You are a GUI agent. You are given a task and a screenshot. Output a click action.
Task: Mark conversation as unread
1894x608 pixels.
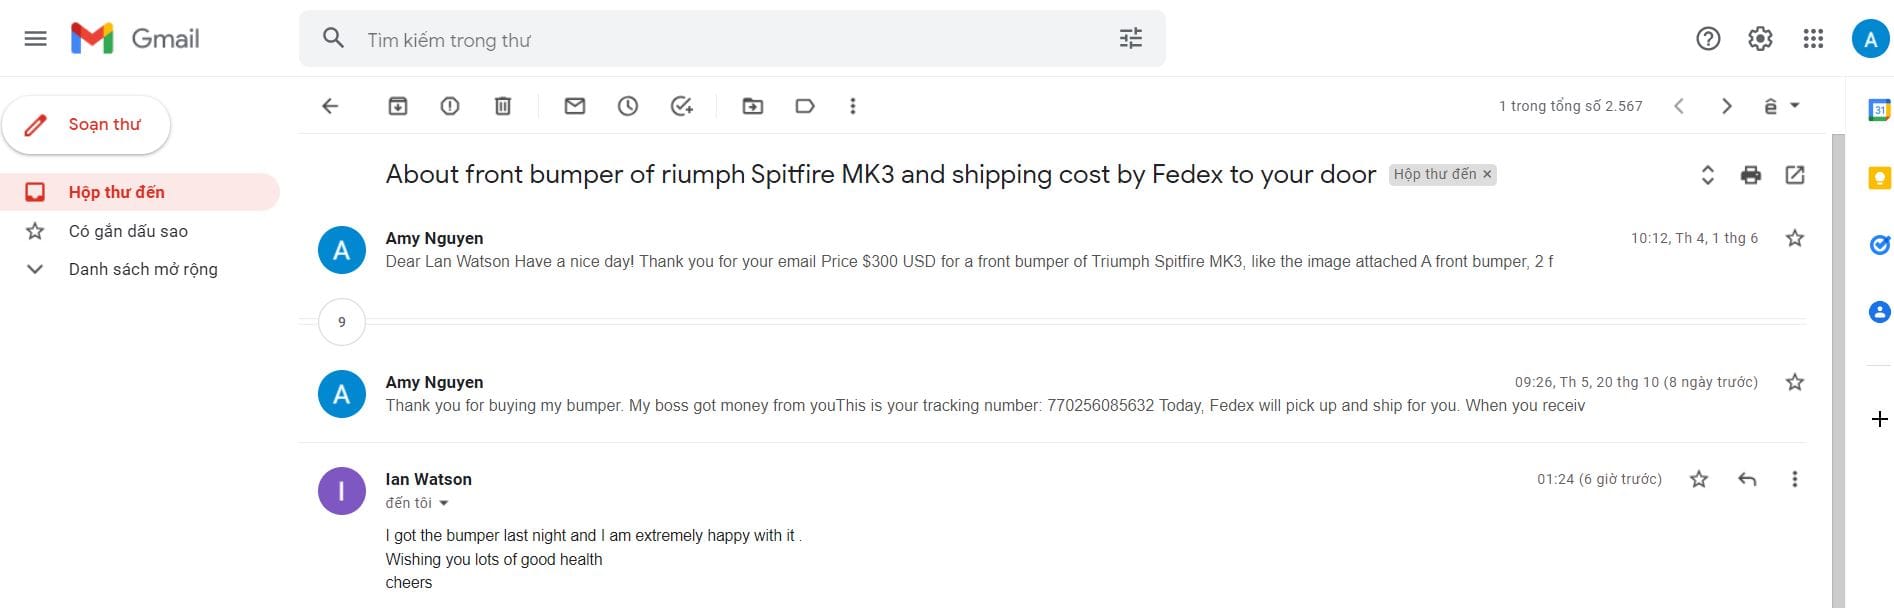[575, 106]
